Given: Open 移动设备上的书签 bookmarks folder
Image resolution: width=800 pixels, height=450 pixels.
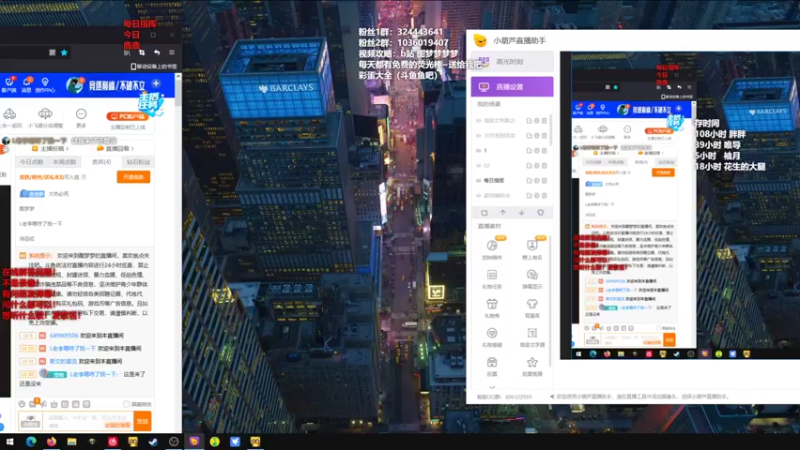Looking at the screenshot, I should (x=154, y=67).
